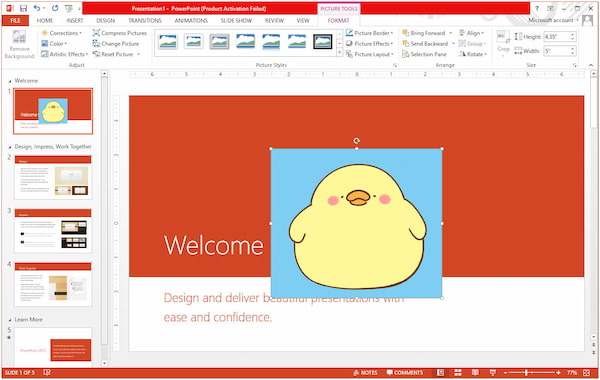Screen dimensions: 600x380
Task: Click the Welcome title text
Action: point(214,245)
